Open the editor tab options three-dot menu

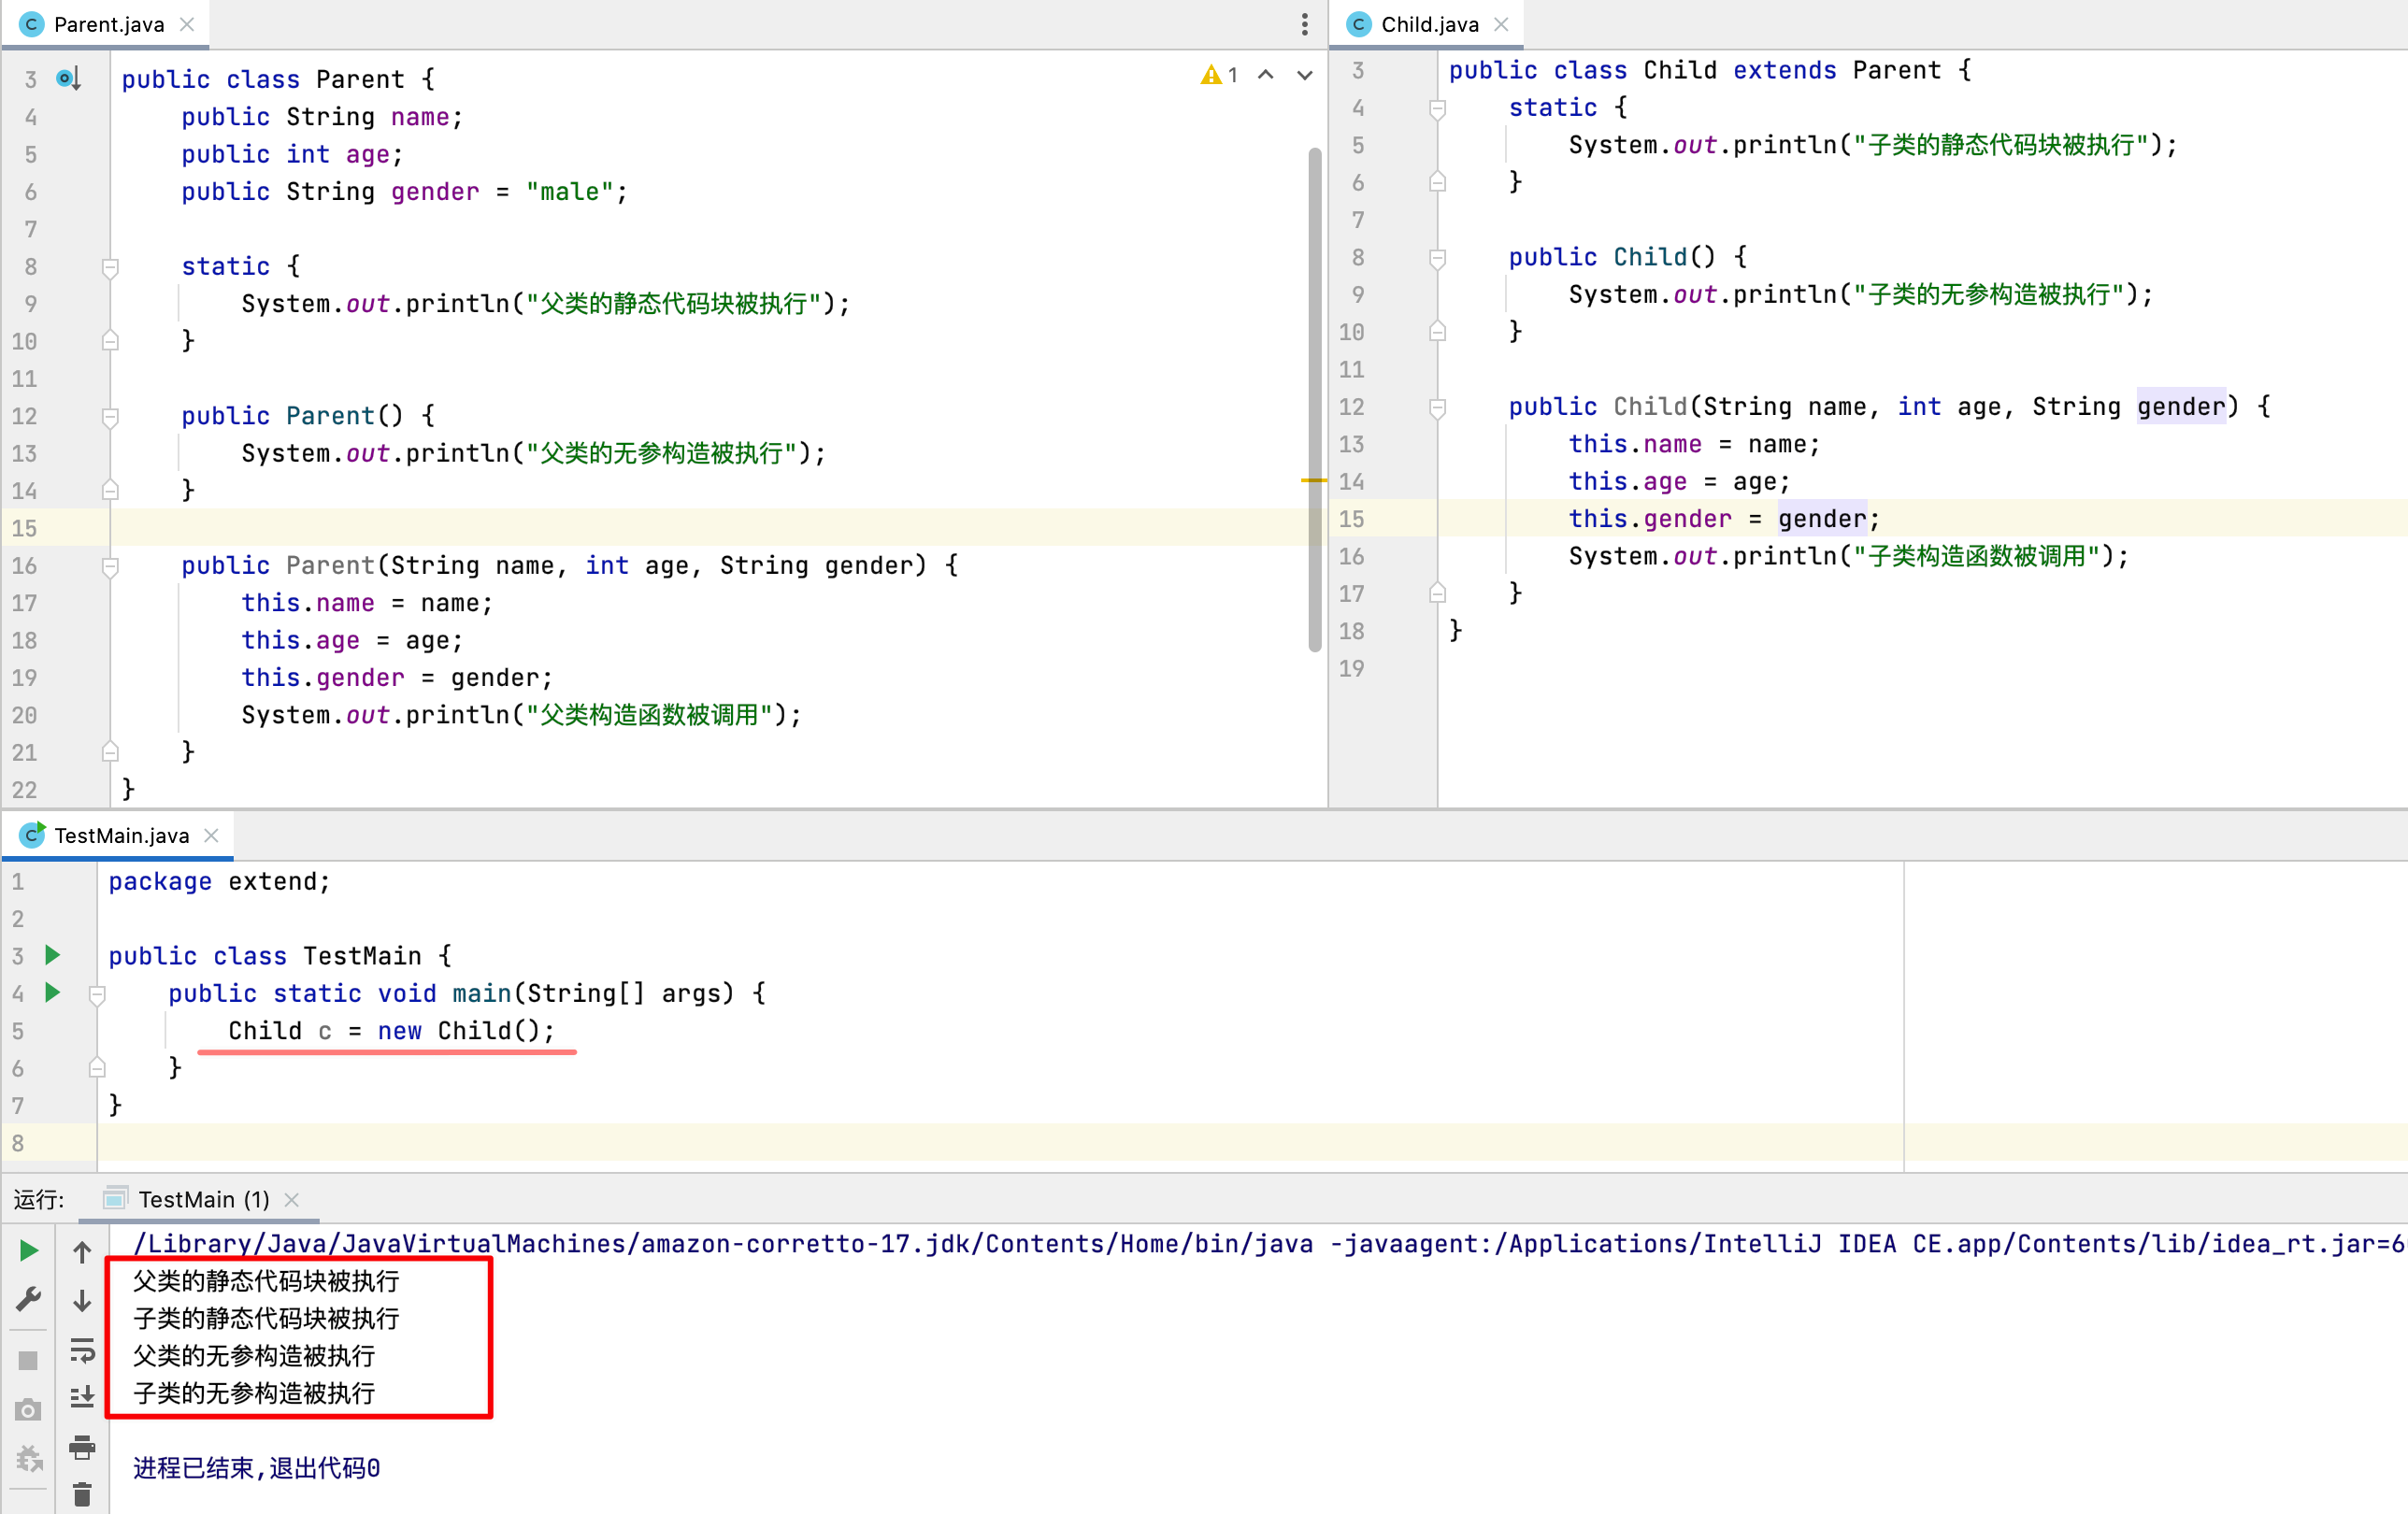tap(1304, 24)
